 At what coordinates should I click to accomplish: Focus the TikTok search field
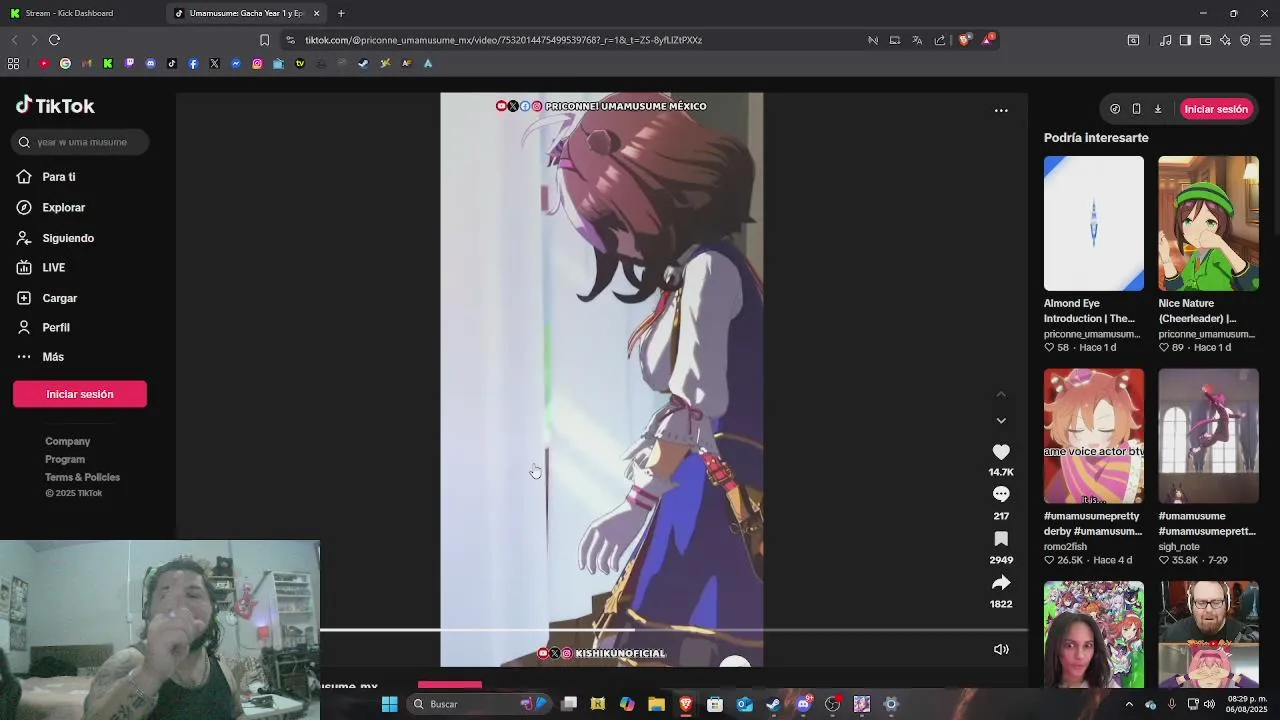click(x=82, y=142)
